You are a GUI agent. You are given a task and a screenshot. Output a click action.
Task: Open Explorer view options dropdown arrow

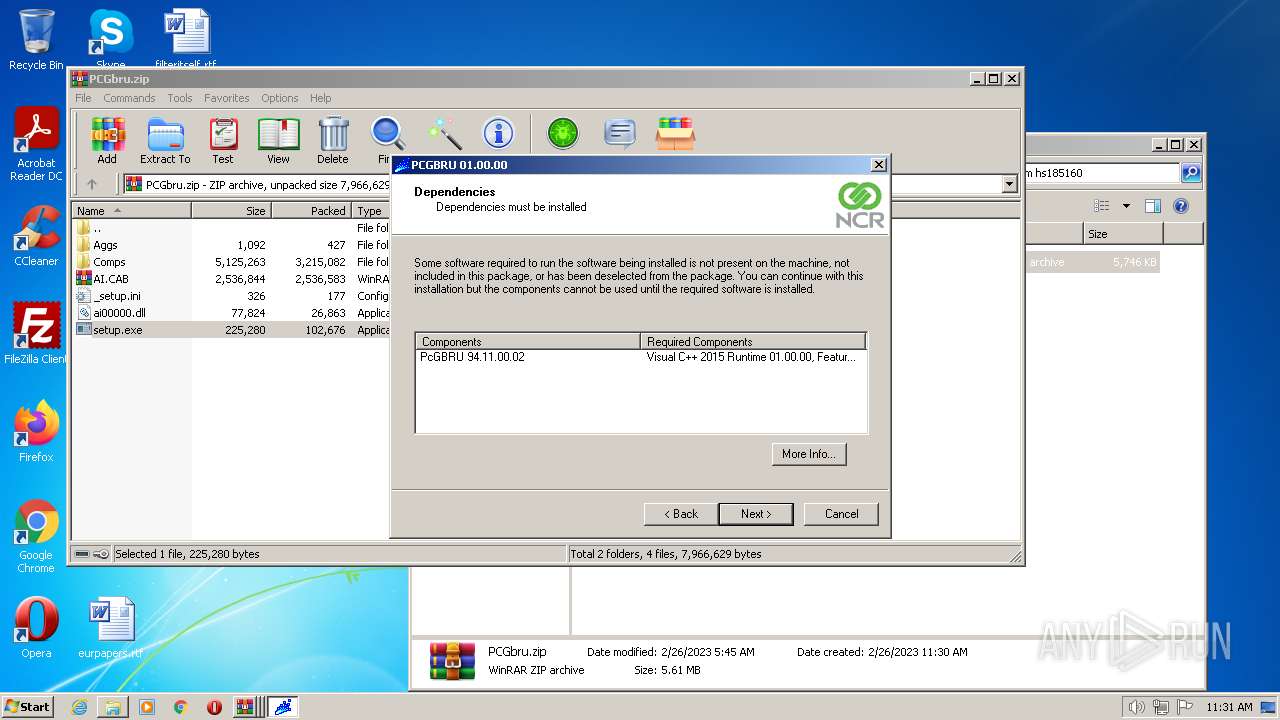coord(1126,206)
